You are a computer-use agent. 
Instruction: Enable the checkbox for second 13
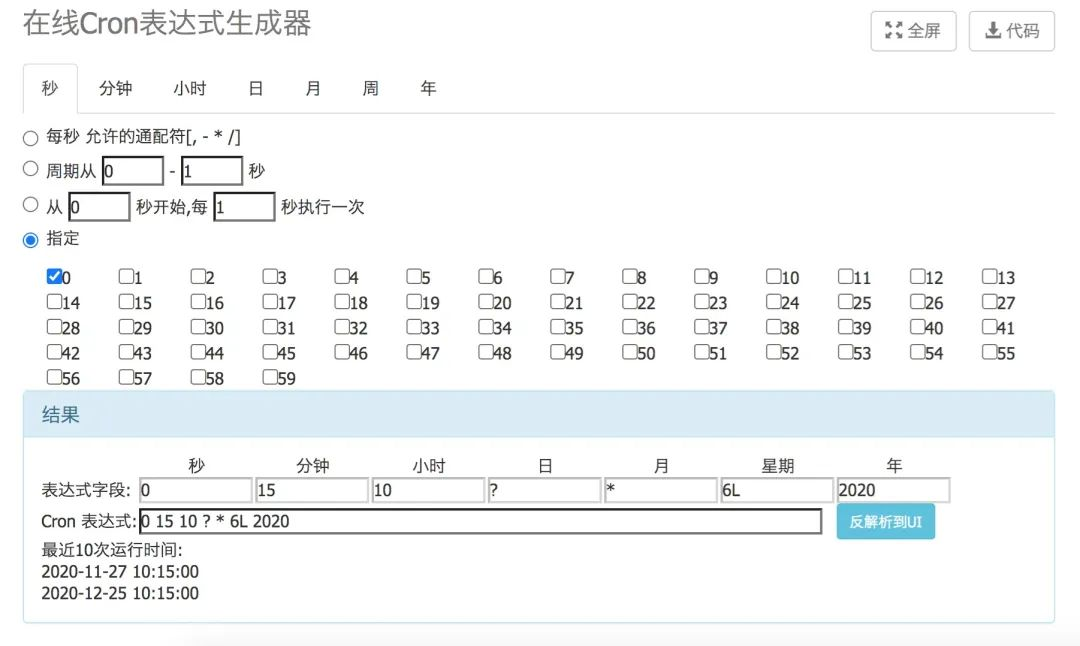pos(989,276)
